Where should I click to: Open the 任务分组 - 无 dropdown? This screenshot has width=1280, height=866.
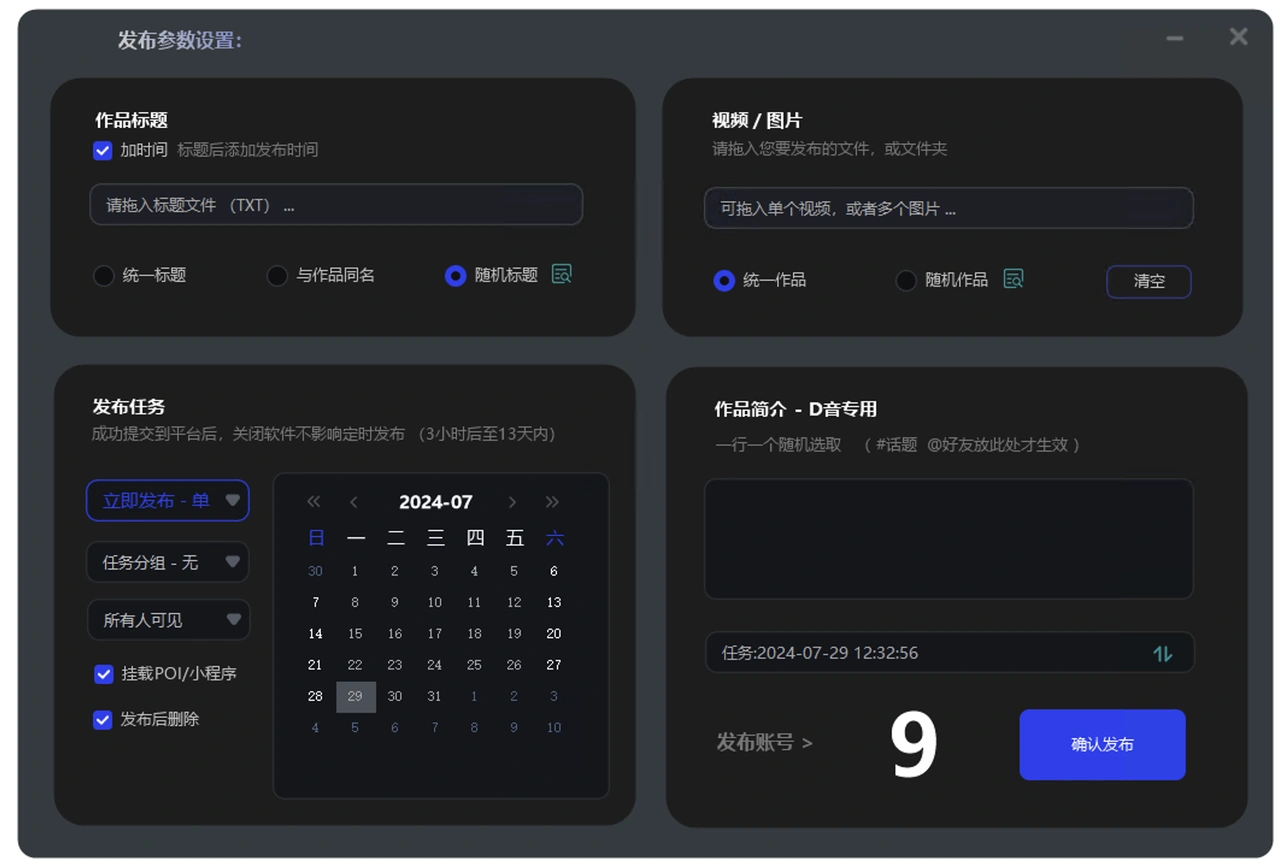167,562
